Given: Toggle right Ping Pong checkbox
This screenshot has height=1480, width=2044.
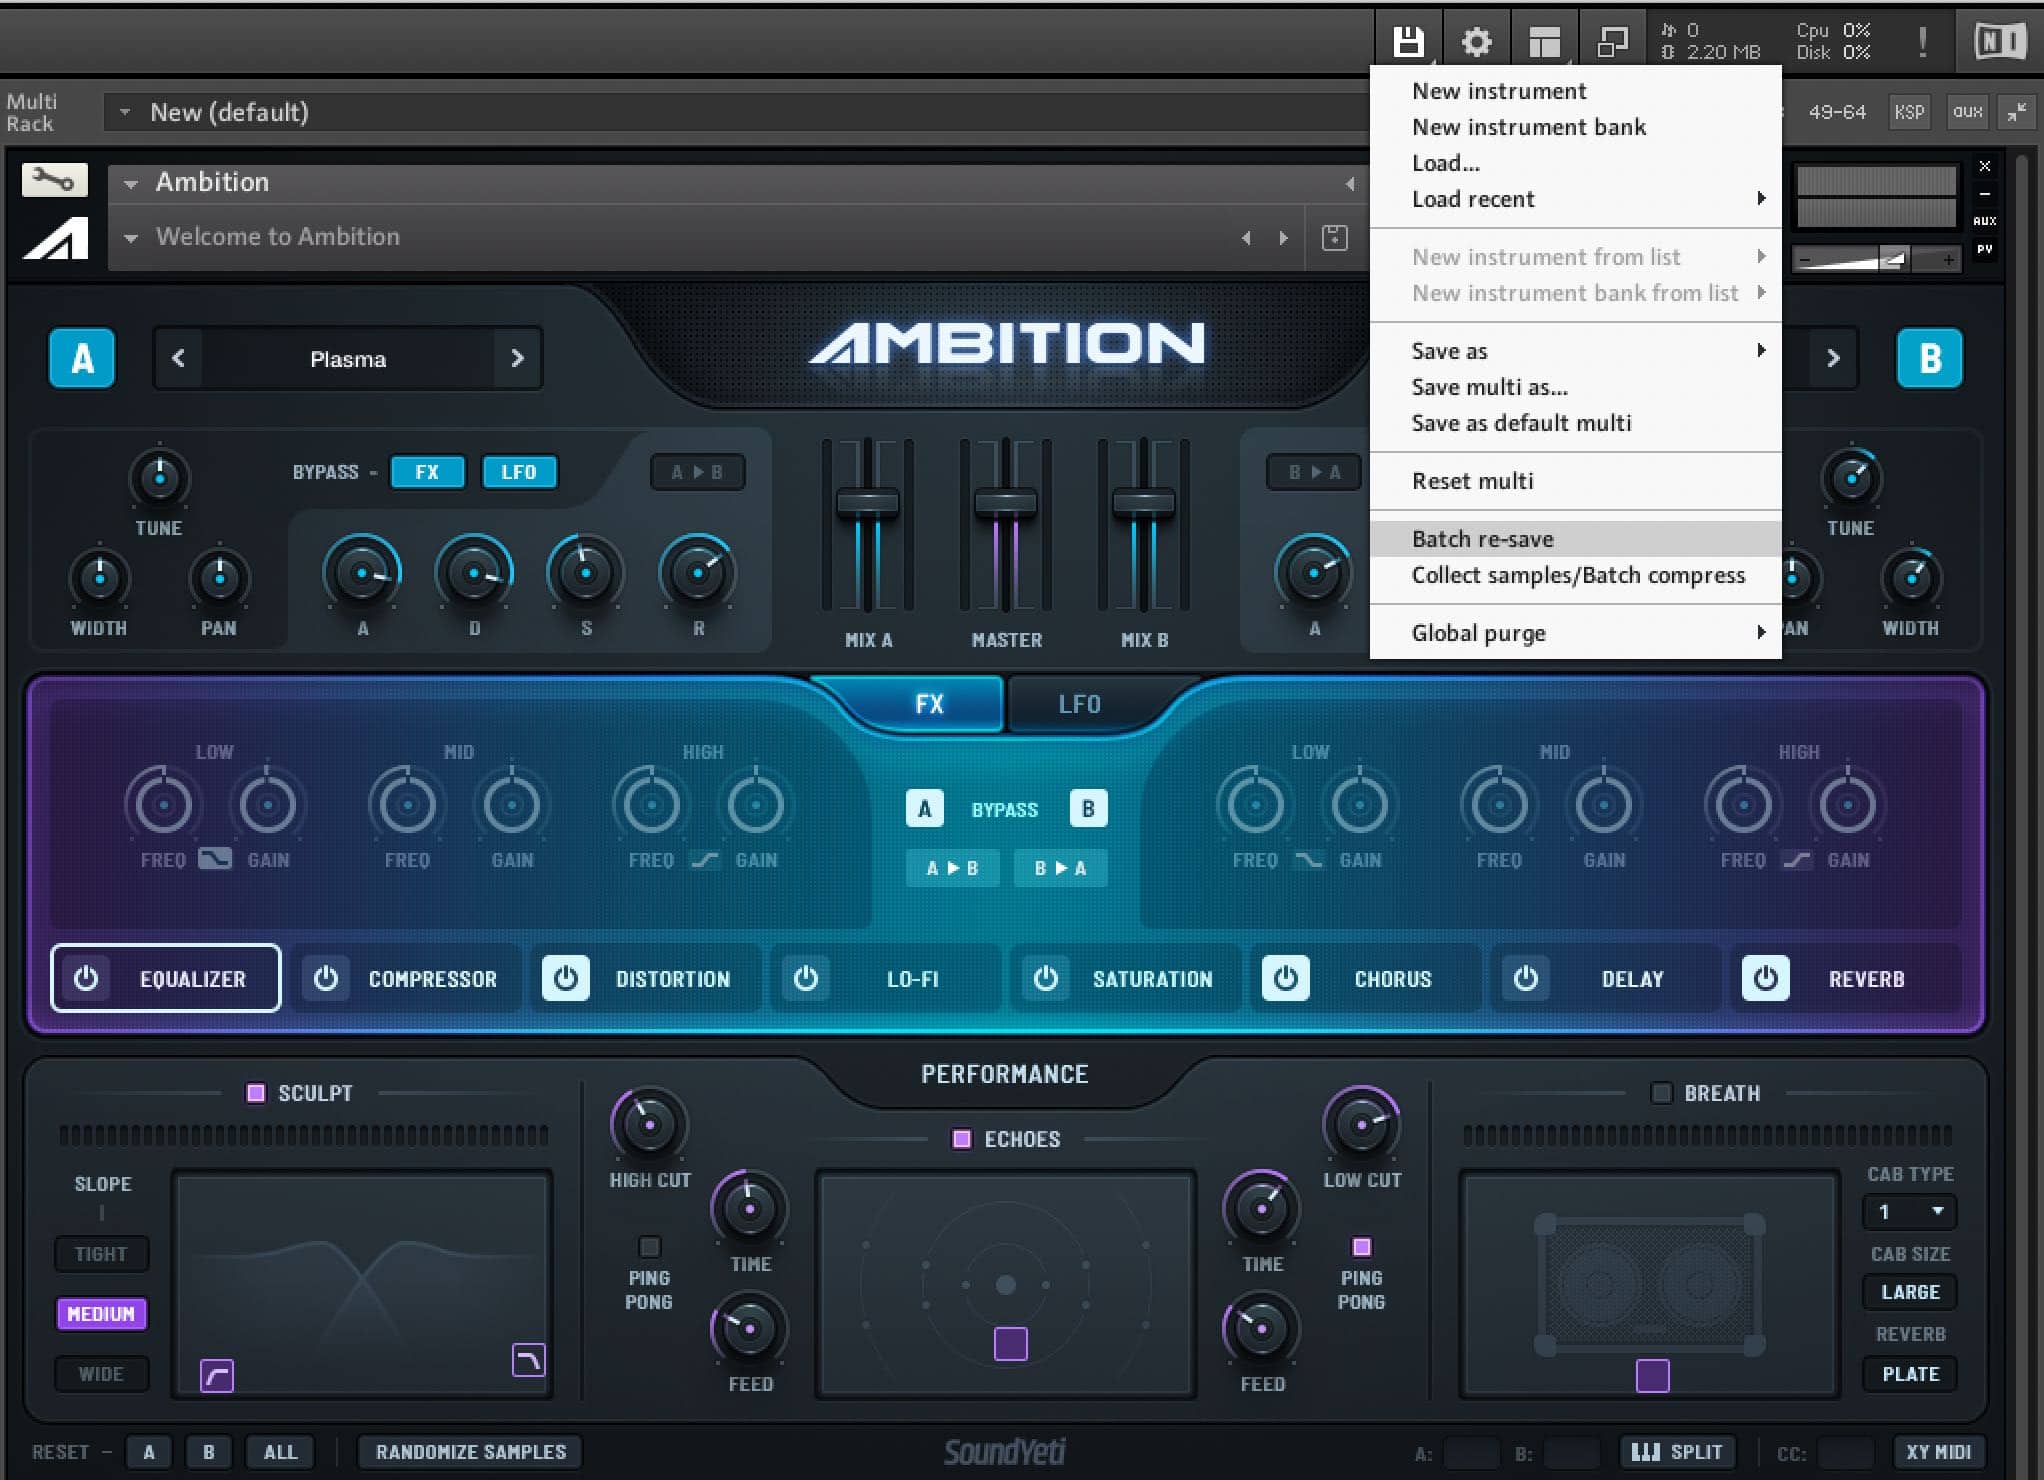Looking at the screenshot, I should pos(1362,1247).
